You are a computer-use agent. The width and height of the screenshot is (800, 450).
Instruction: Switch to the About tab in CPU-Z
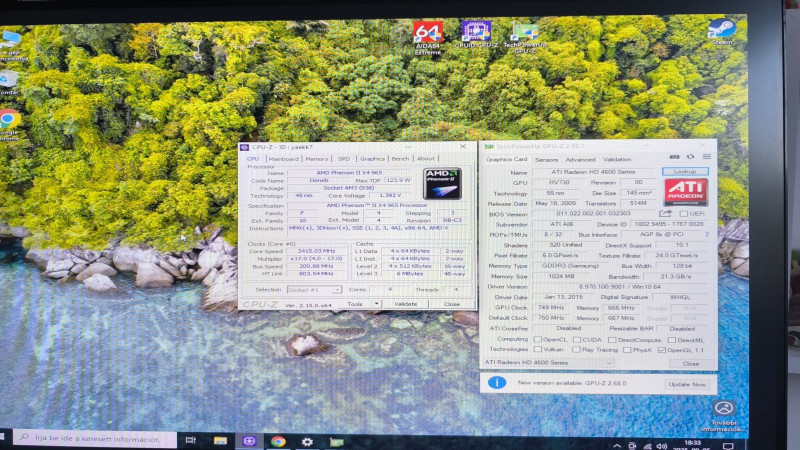click(426, 159)
